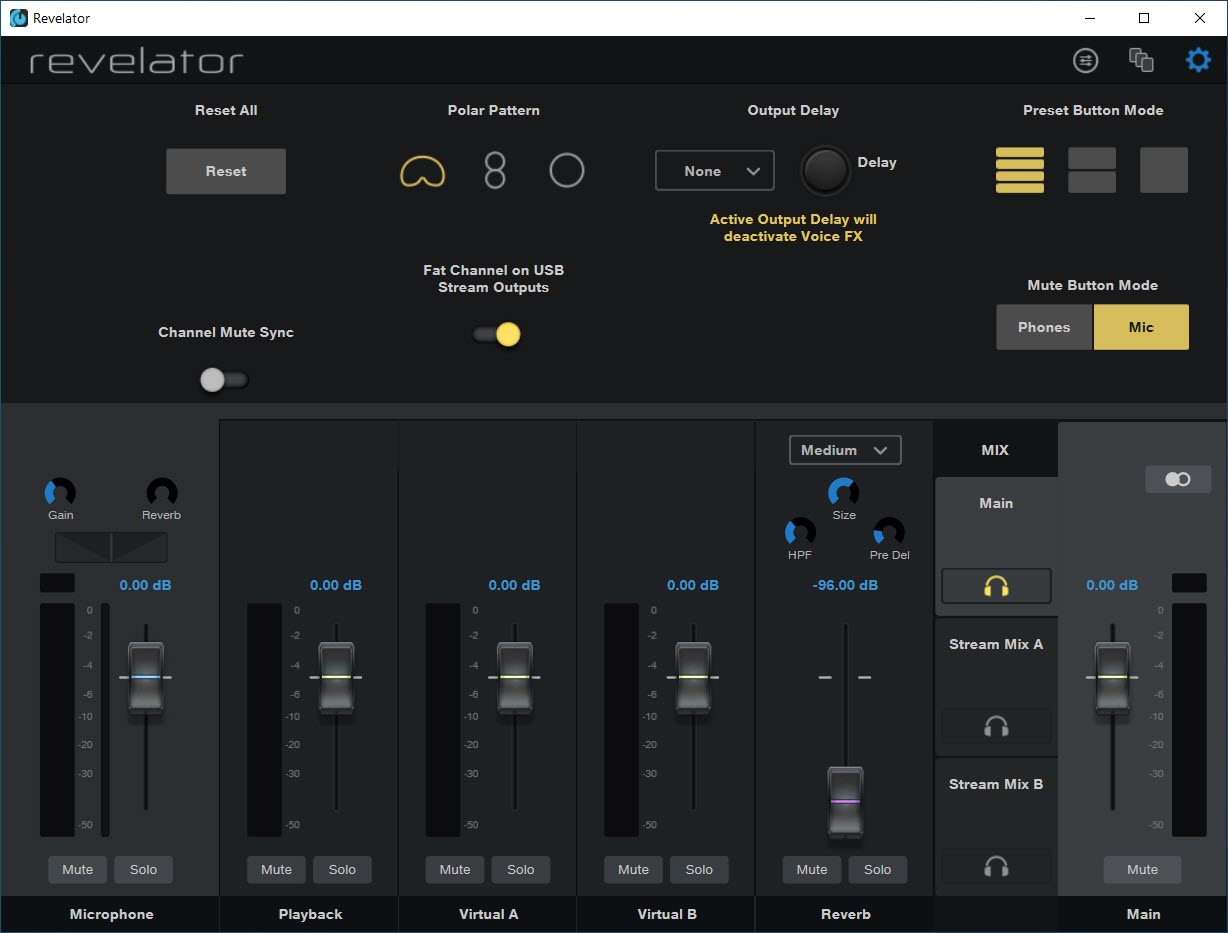Click the Virtual A fader handle
This screenshot has width=1228, height=933.
click(515, 677)
